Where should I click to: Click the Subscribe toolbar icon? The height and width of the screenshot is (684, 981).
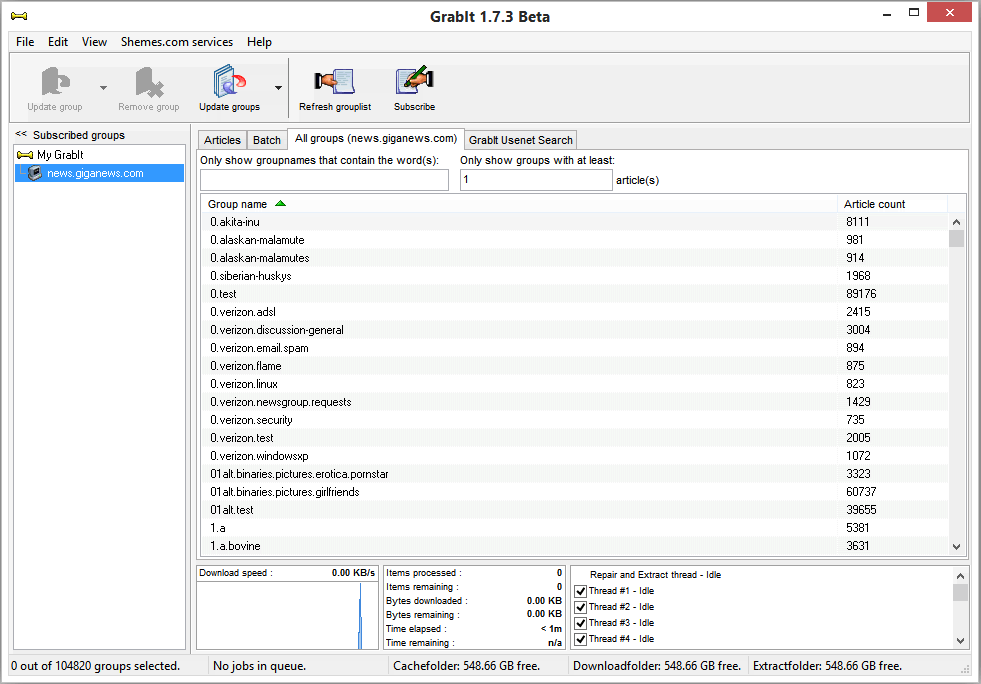coord(414,80)
